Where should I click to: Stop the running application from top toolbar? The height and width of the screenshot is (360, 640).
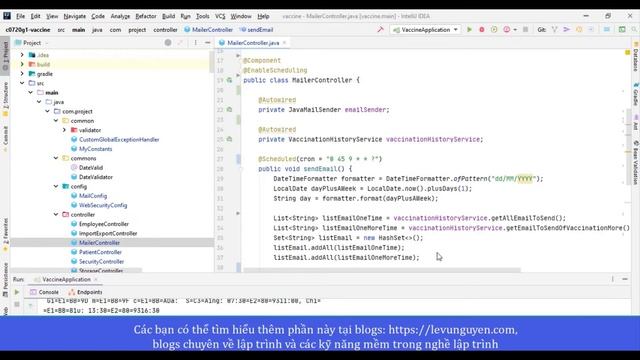coord(525,29)
